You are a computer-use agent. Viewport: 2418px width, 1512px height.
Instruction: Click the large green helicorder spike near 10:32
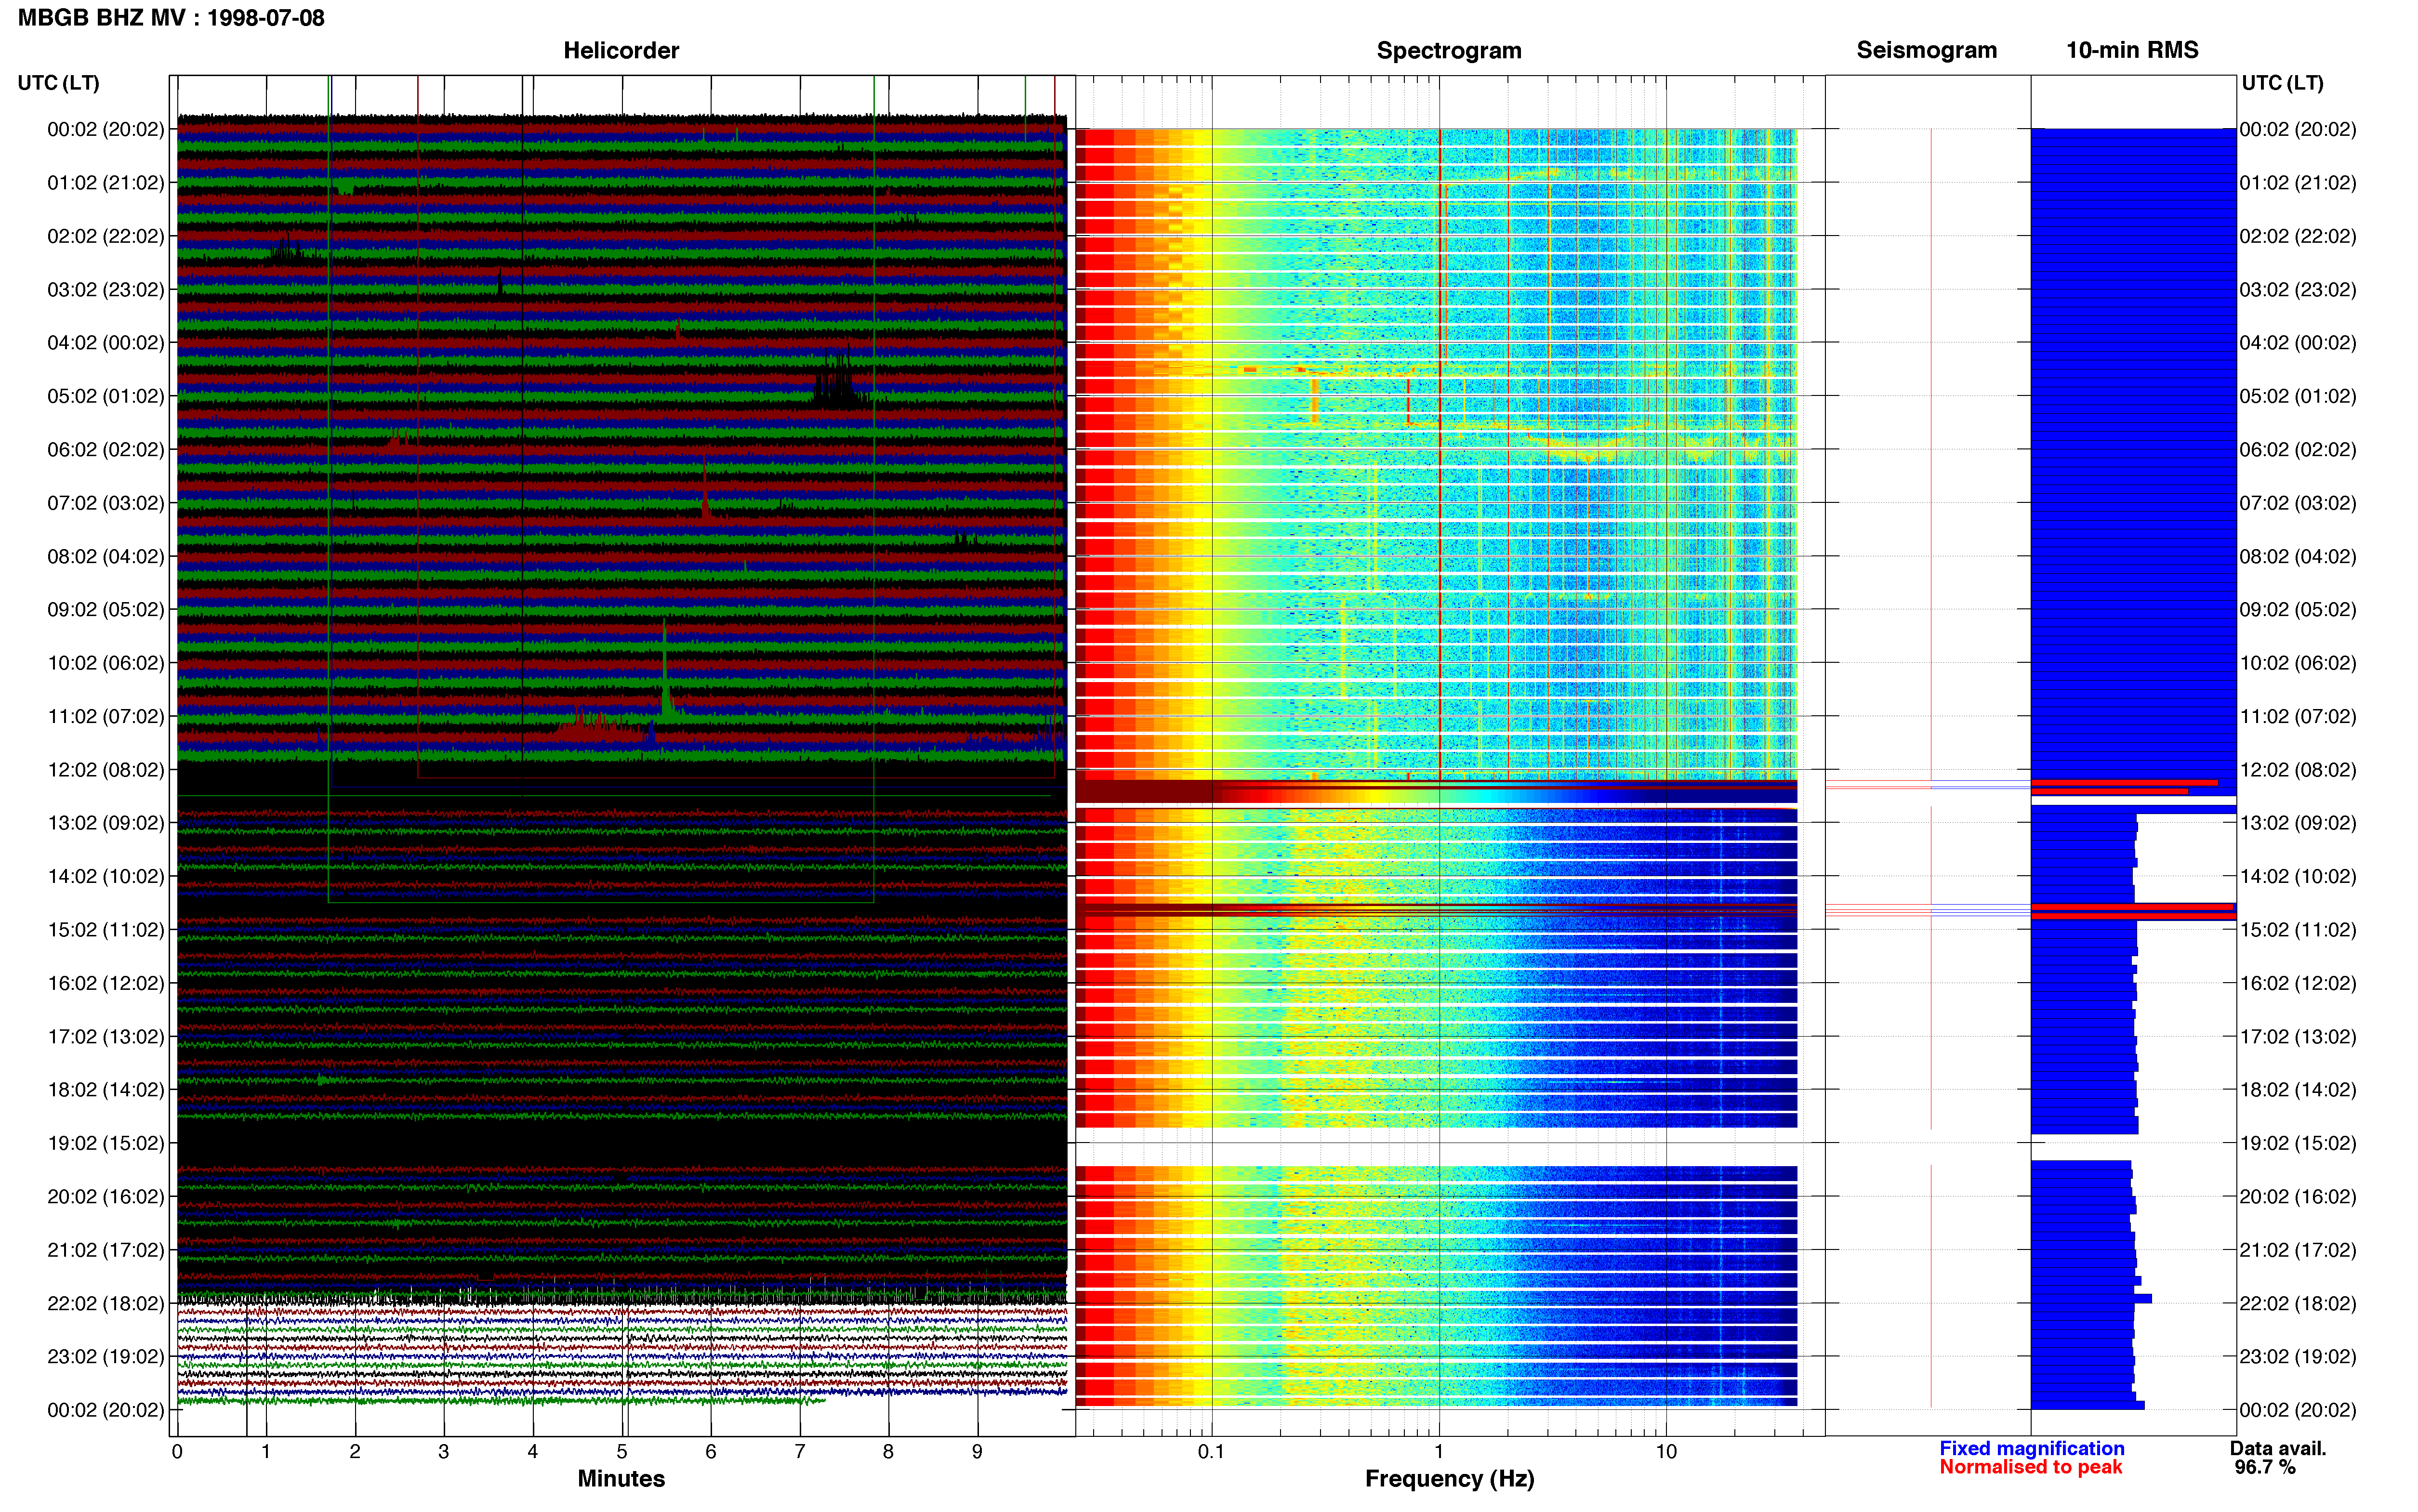tap(665, 668)
